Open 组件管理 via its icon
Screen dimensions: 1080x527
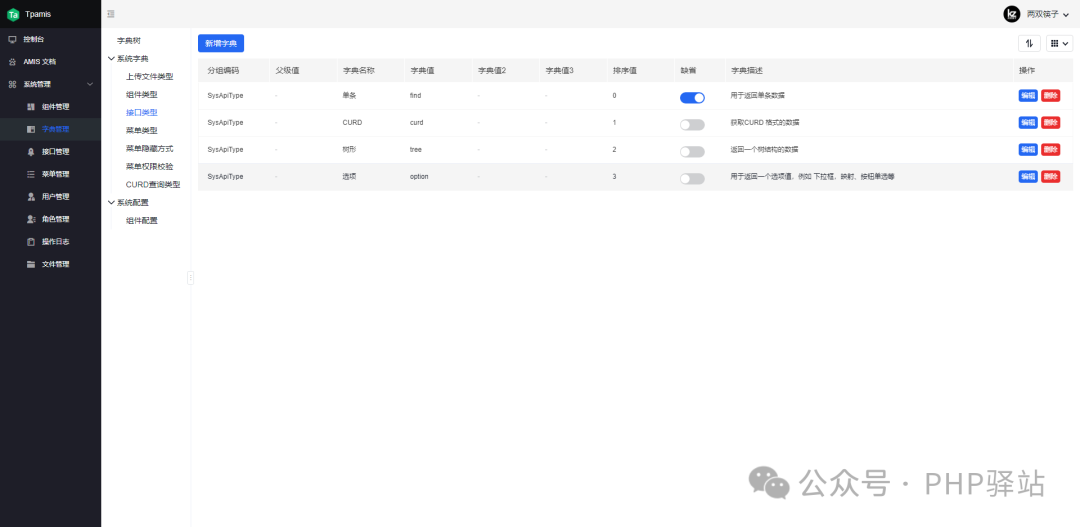[x=30, y=107]
